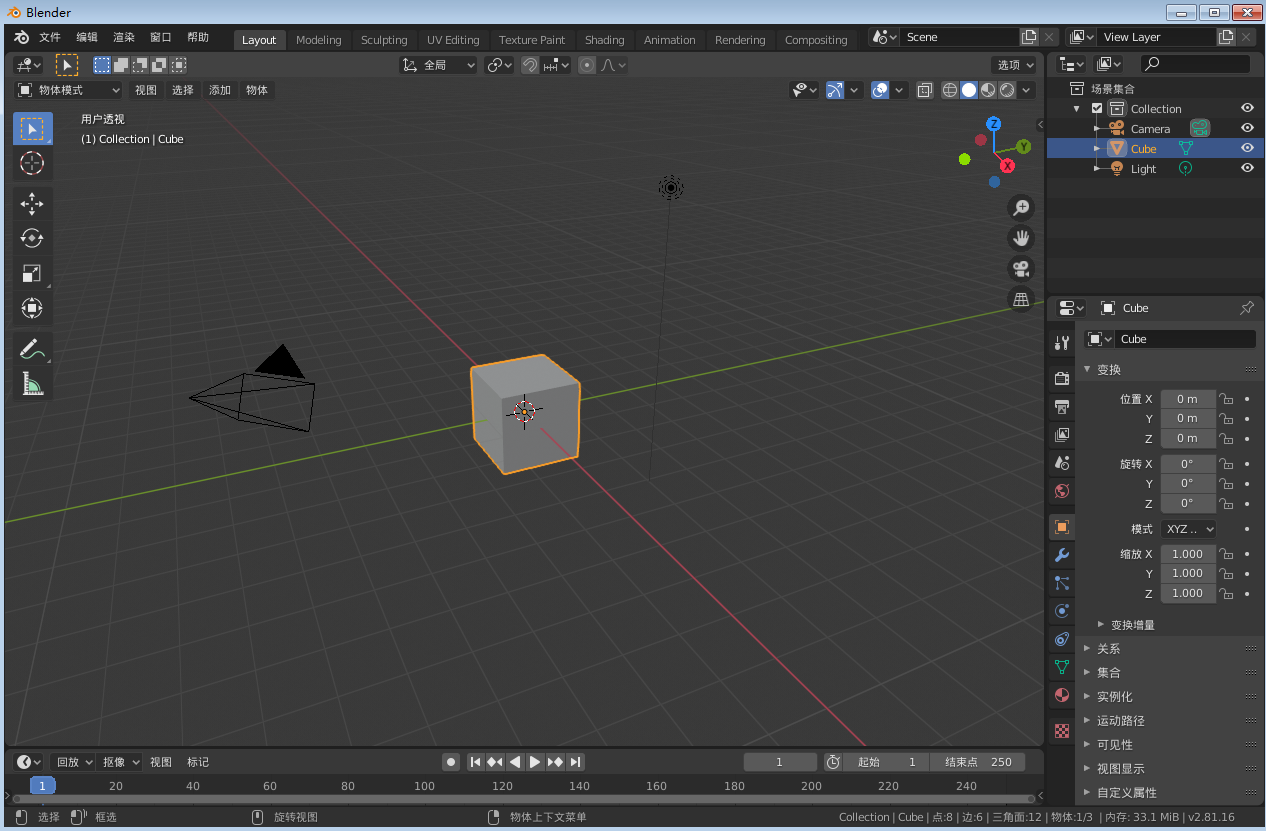
Task: Activate the Transform tool
Action: click(x=32, y=308)
